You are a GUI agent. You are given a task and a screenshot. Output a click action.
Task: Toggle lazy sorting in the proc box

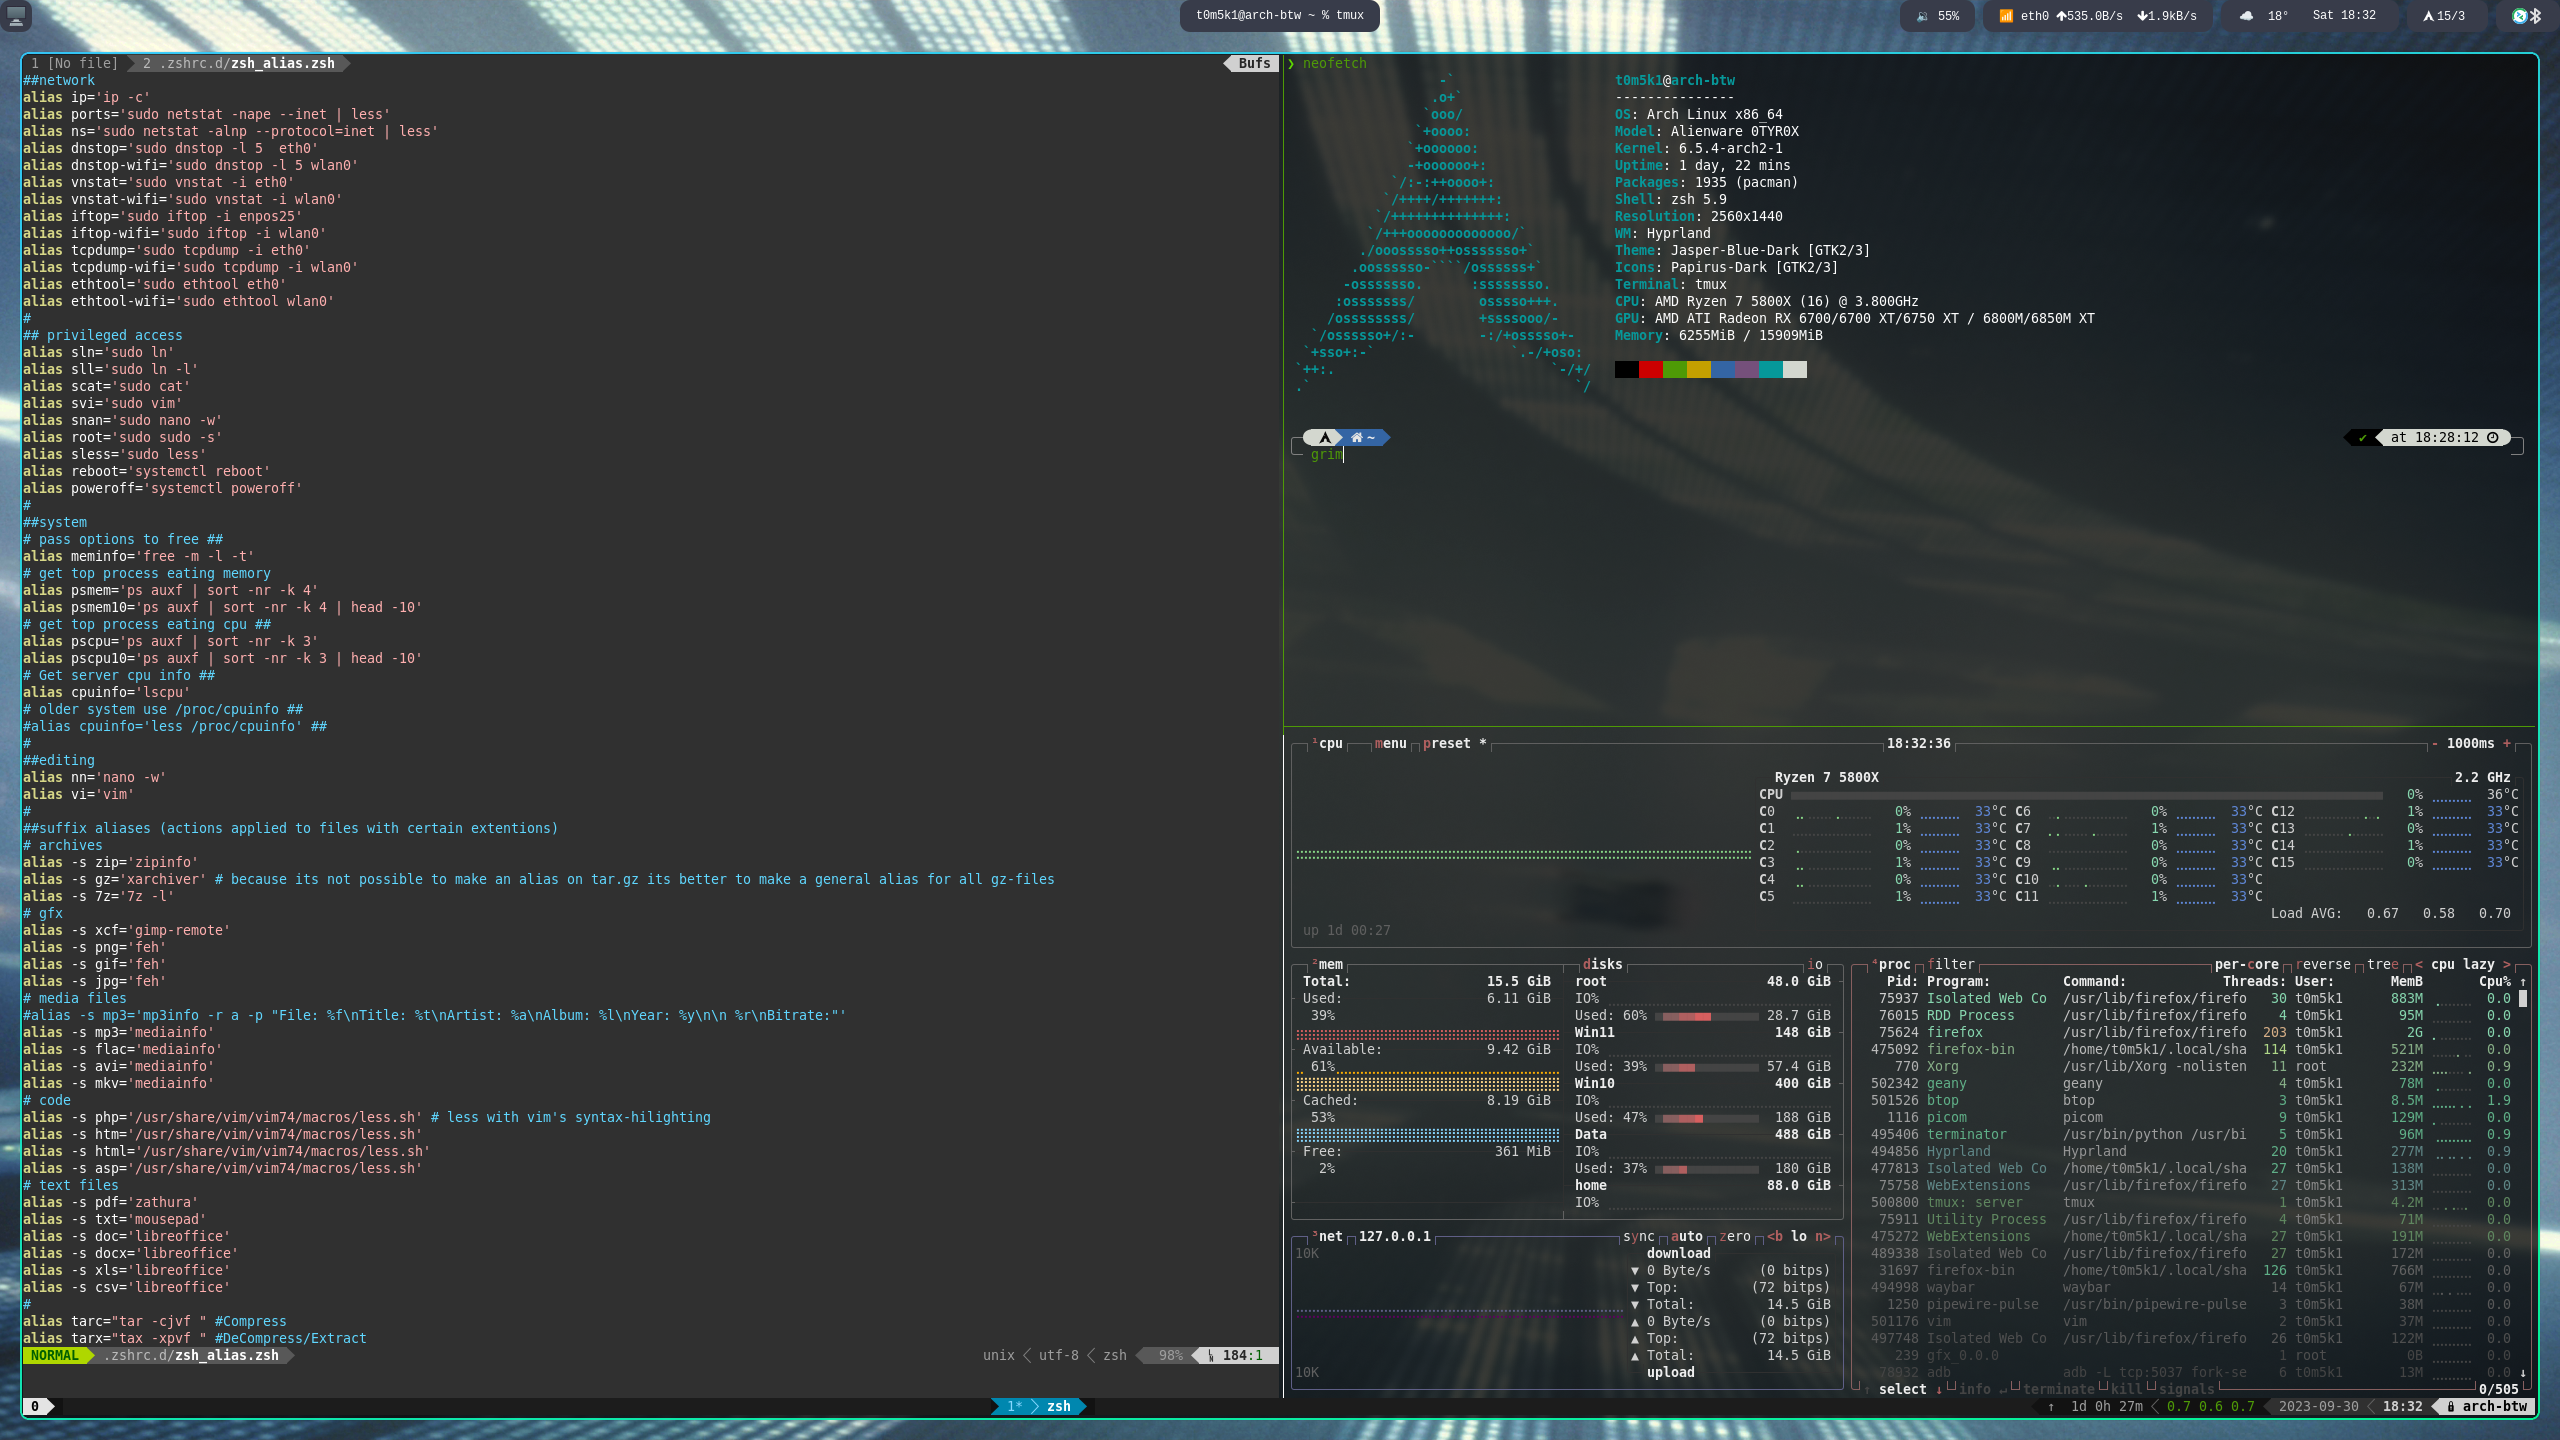(x=2479, y=964)
